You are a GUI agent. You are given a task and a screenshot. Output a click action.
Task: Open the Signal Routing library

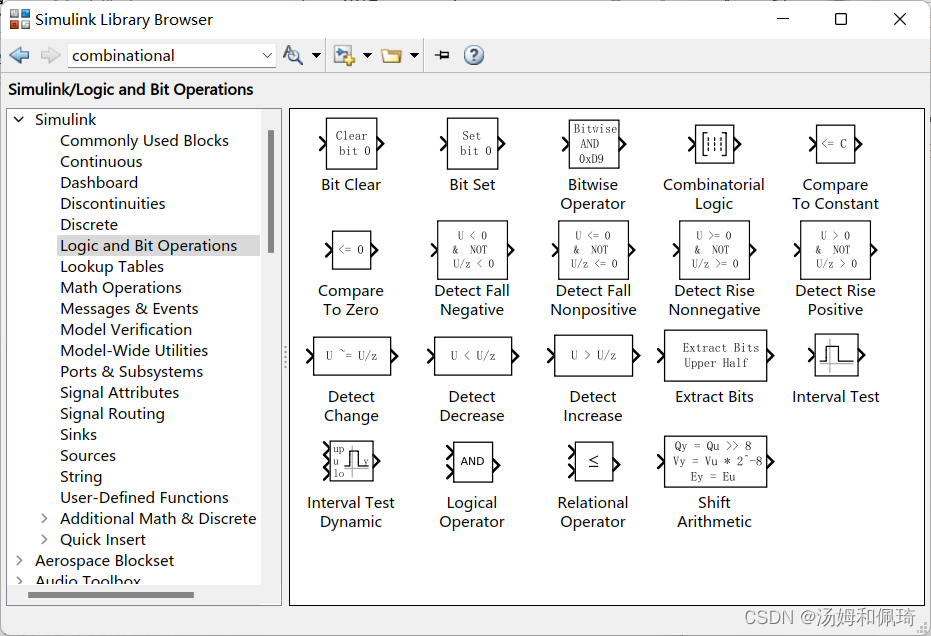point(112,414)
